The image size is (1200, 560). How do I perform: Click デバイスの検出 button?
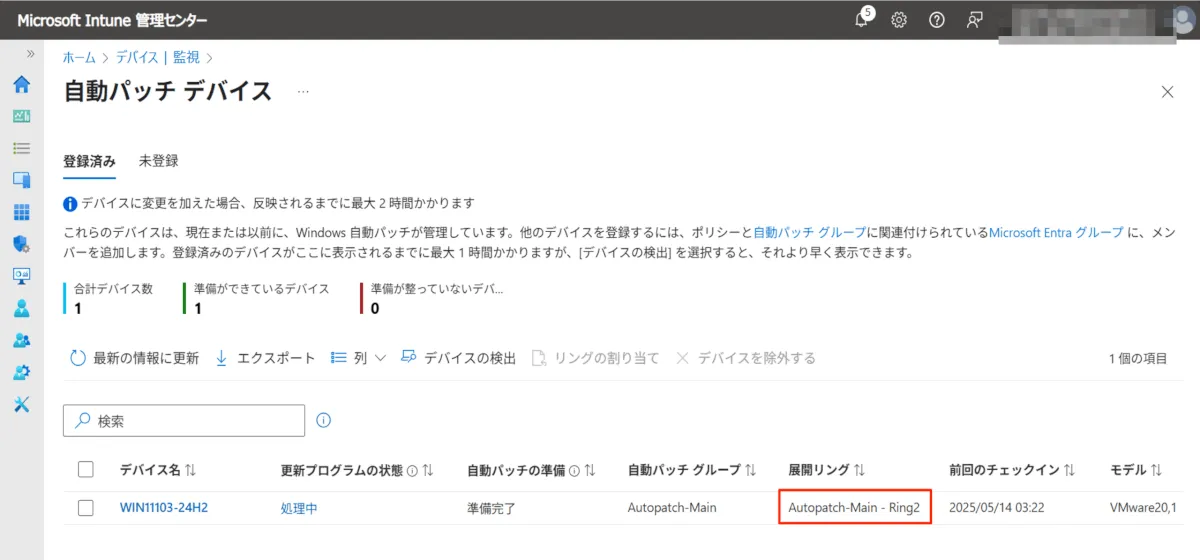pos(458,358)
